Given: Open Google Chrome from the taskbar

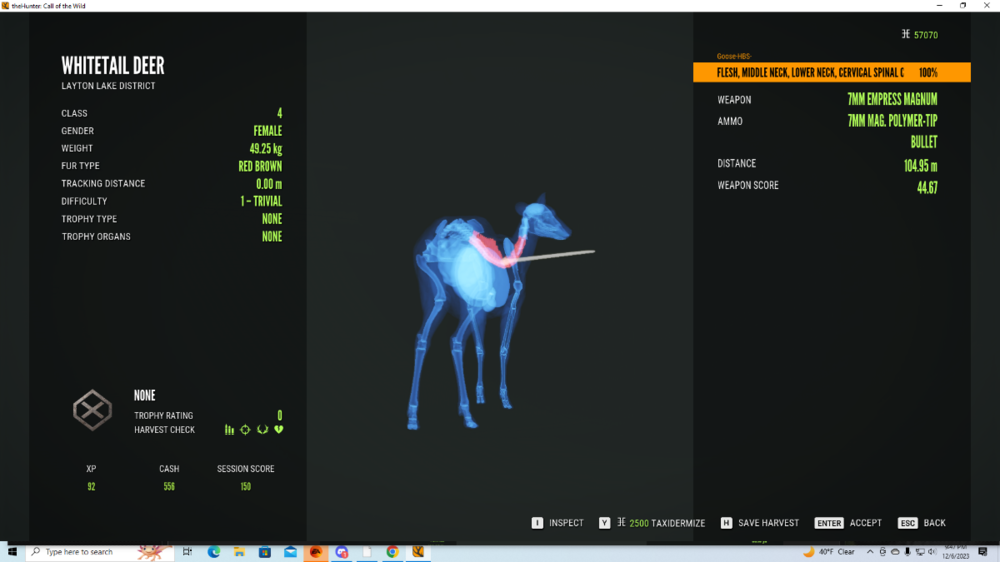Looking at the screenshot, I should pyautogui.click(x=392, y=552).
